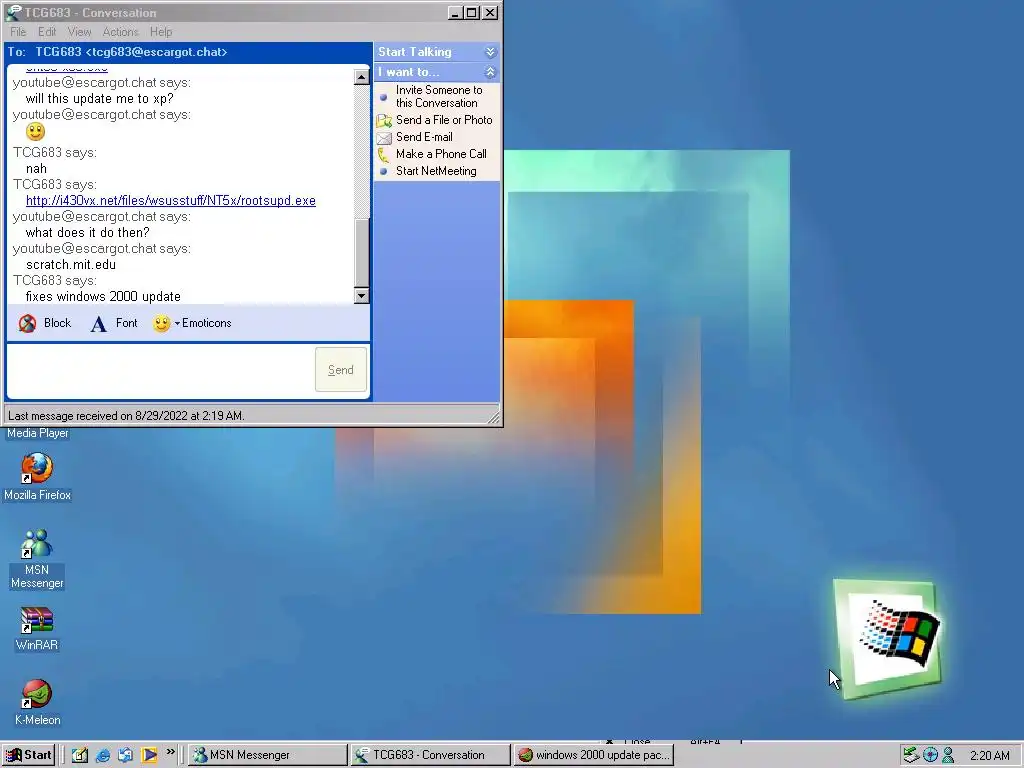Click chat scrollbar up arrow
The width and height of the screenshot is (1024, 768).
click(362, 77)
